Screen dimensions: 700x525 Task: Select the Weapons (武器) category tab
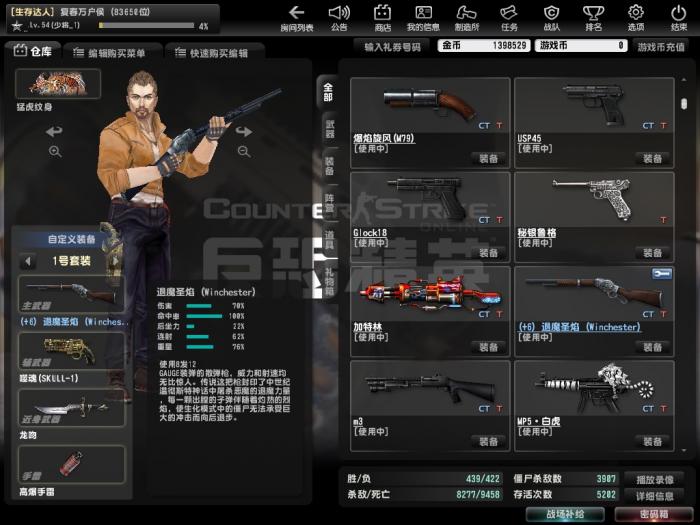coord(329,129)
